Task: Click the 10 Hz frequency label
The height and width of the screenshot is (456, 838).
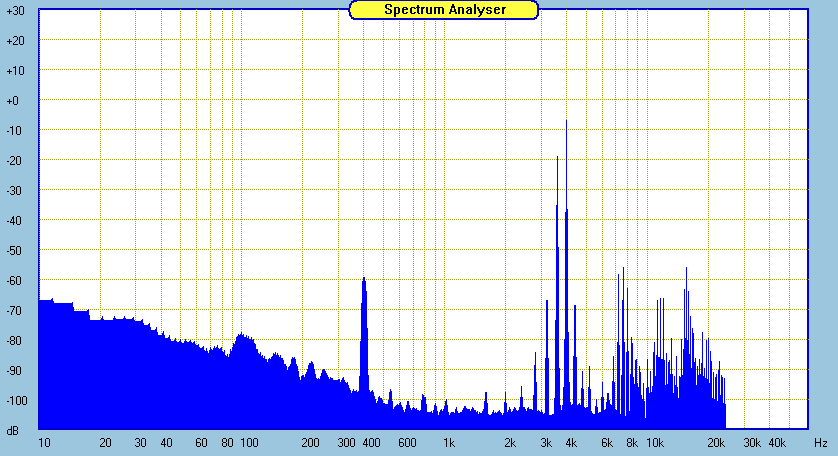Action: pos(44,443)
